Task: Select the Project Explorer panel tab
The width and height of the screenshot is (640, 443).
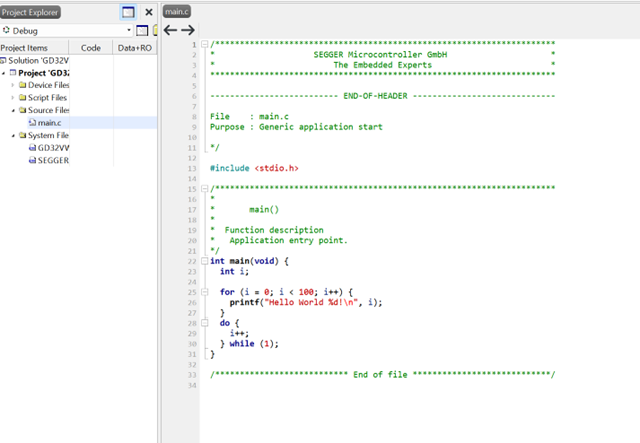Action: tap(30, 12)
